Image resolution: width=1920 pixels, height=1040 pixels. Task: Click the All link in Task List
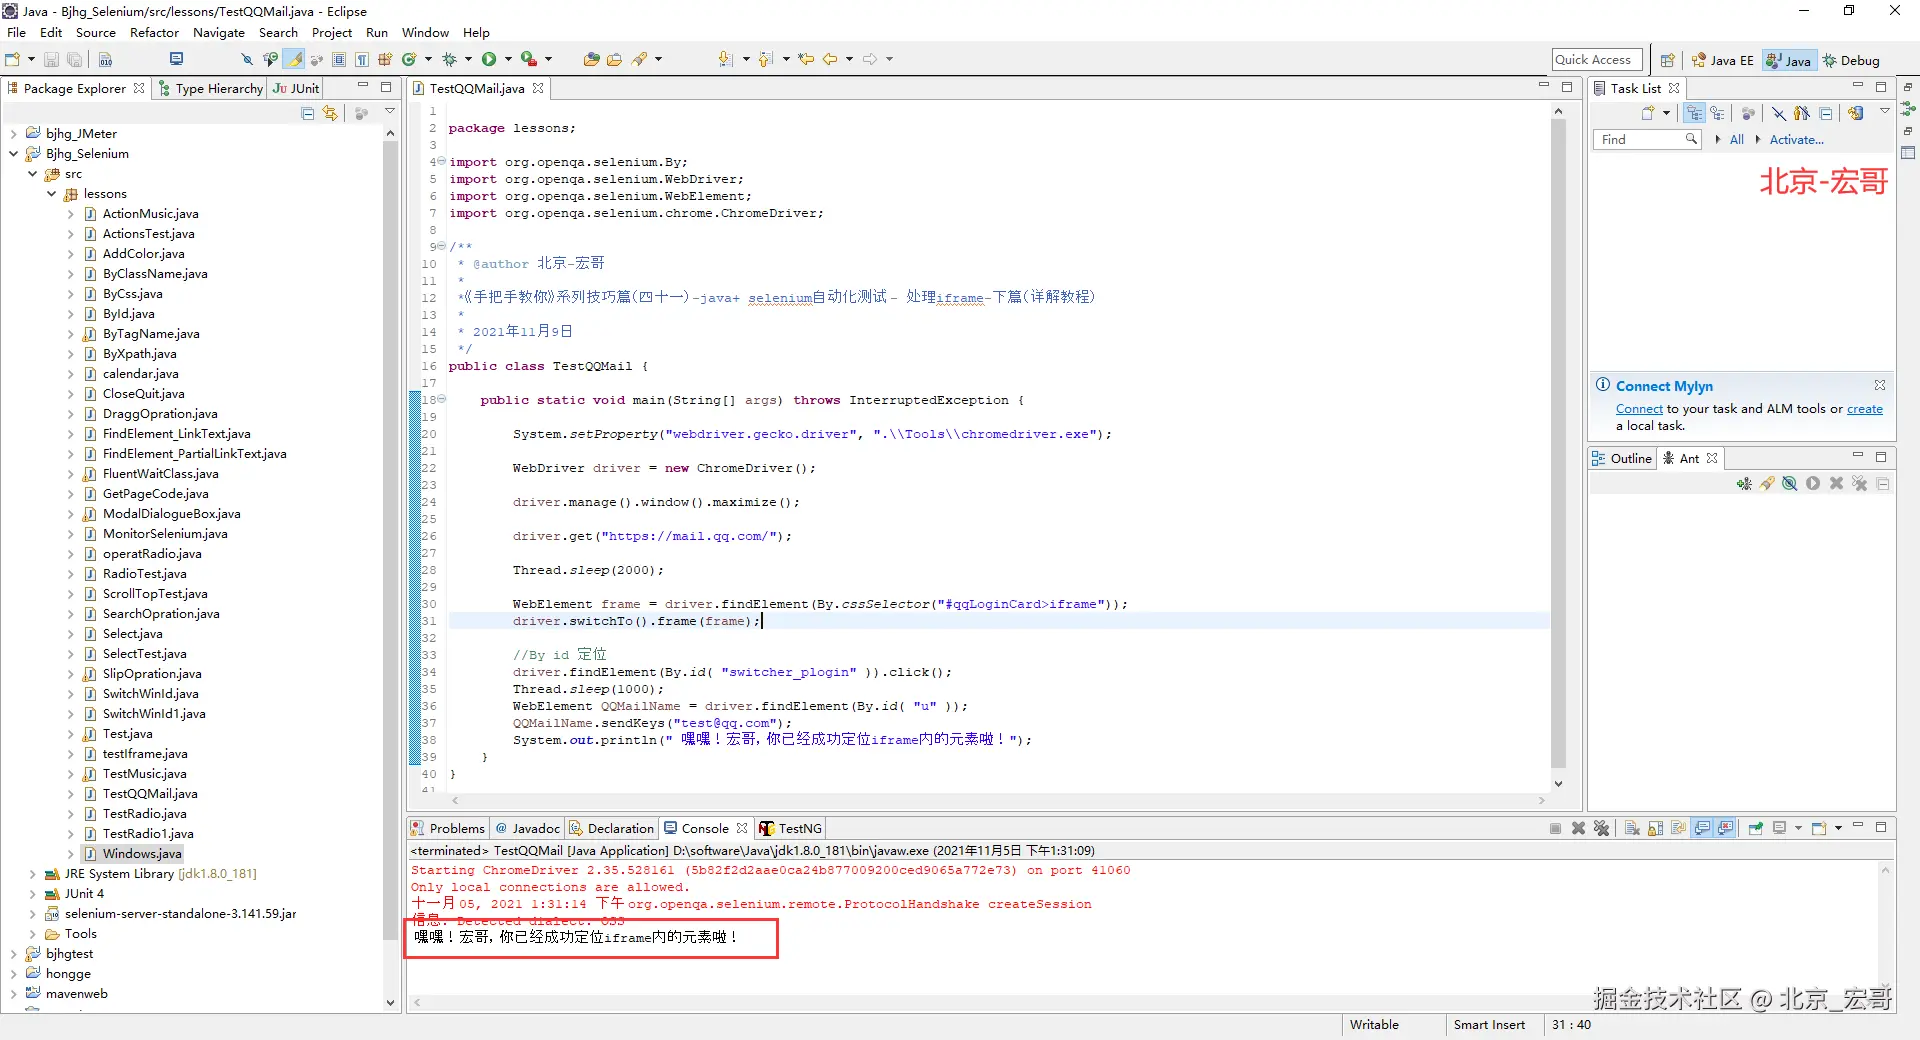(1737, 140)
